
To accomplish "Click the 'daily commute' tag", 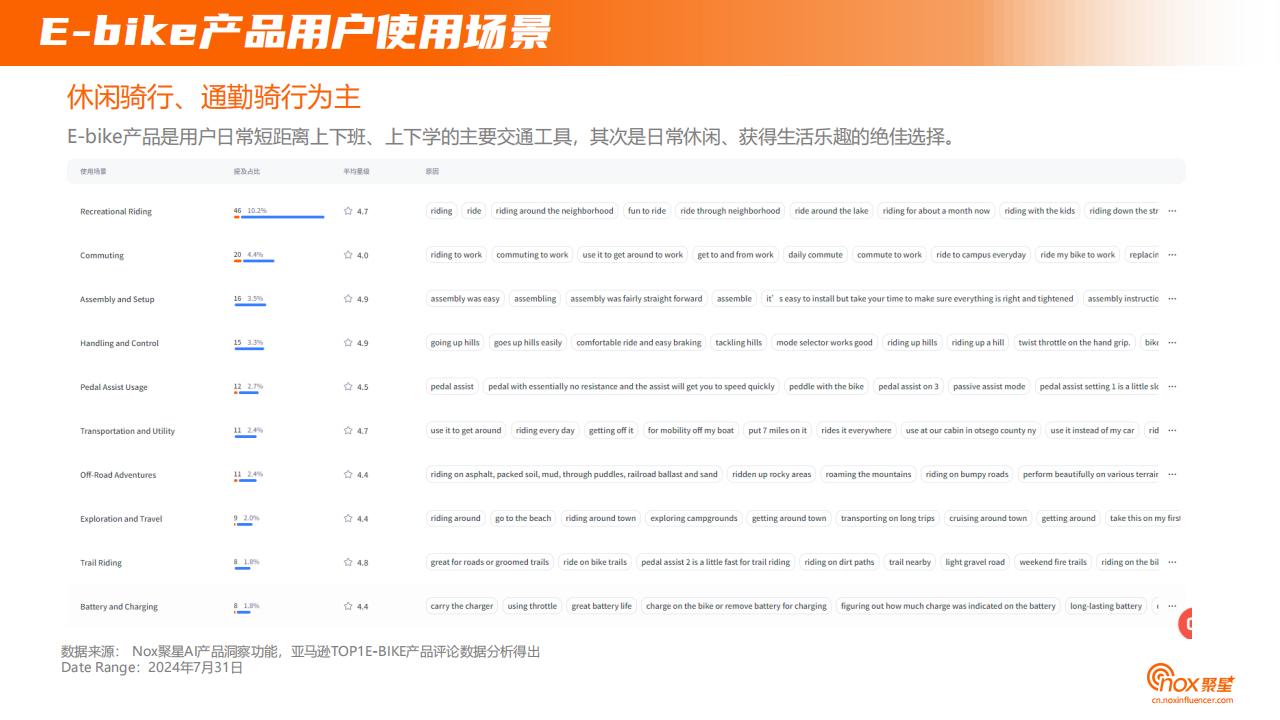I will [815, 255].
